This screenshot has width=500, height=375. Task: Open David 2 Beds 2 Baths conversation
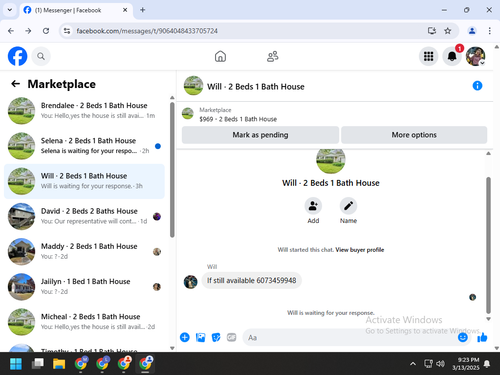click(84, 216)
